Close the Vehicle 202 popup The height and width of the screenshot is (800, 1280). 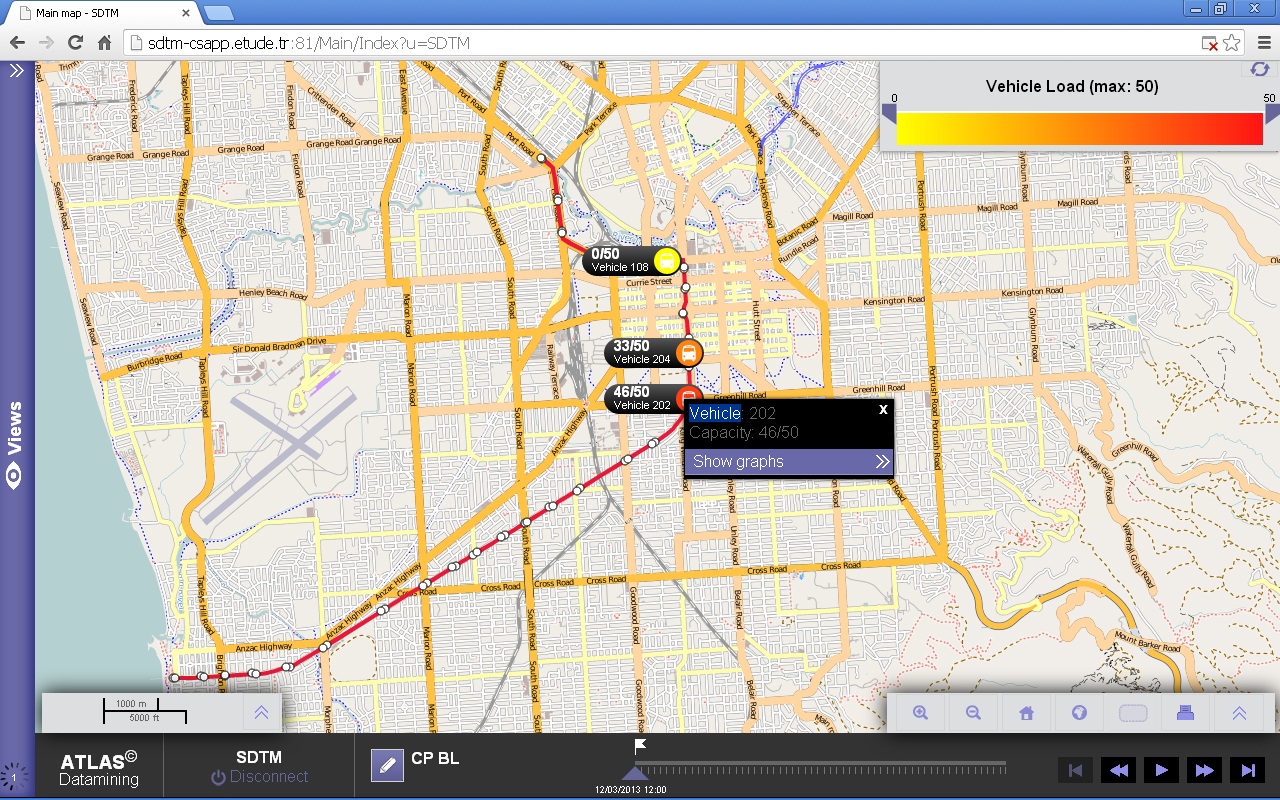[x=883, y=409]
